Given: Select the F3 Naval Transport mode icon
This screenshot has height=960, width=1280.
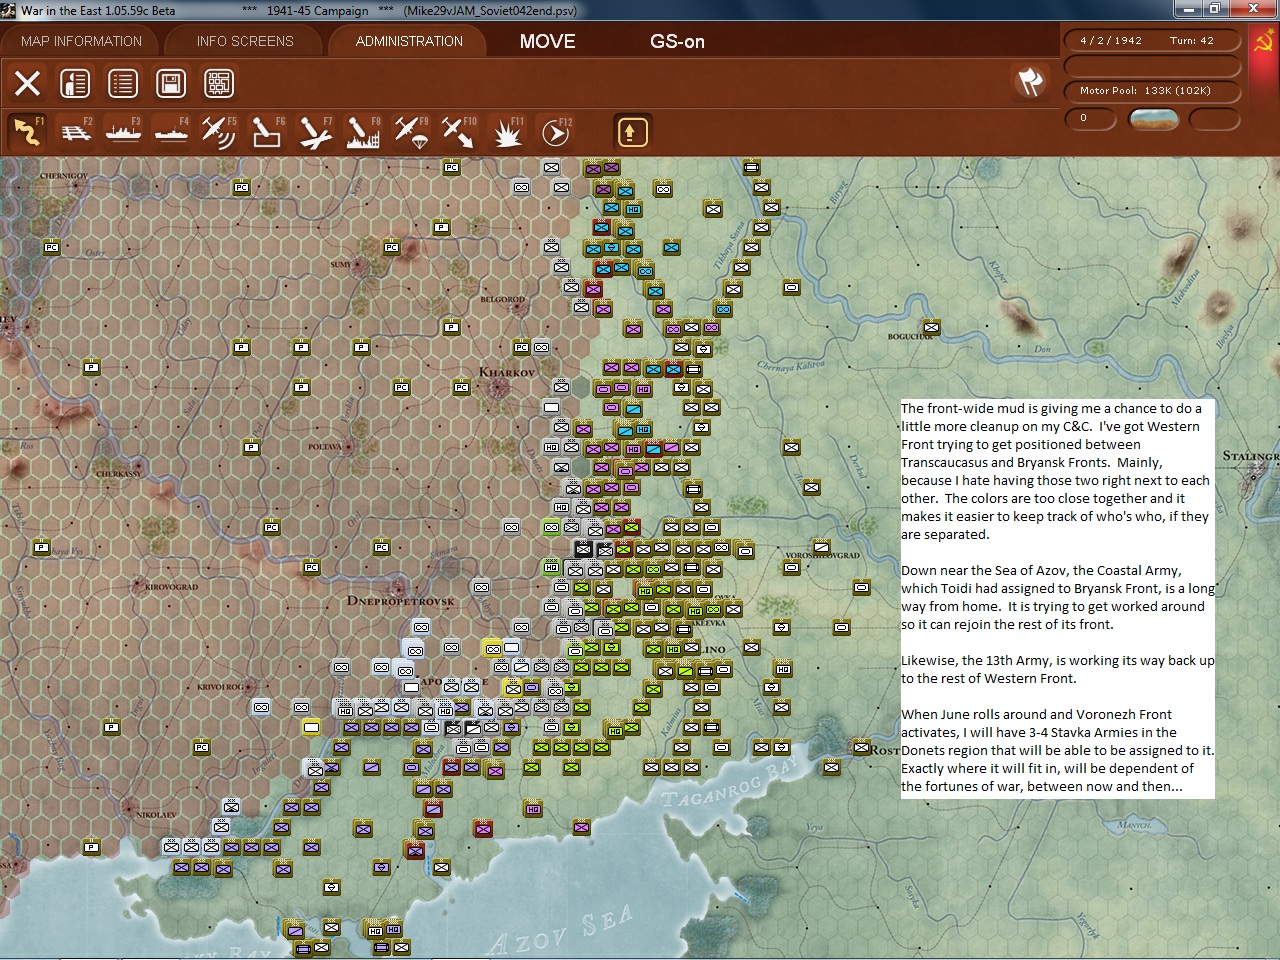Looking at the screenshot, I should 123,131.
